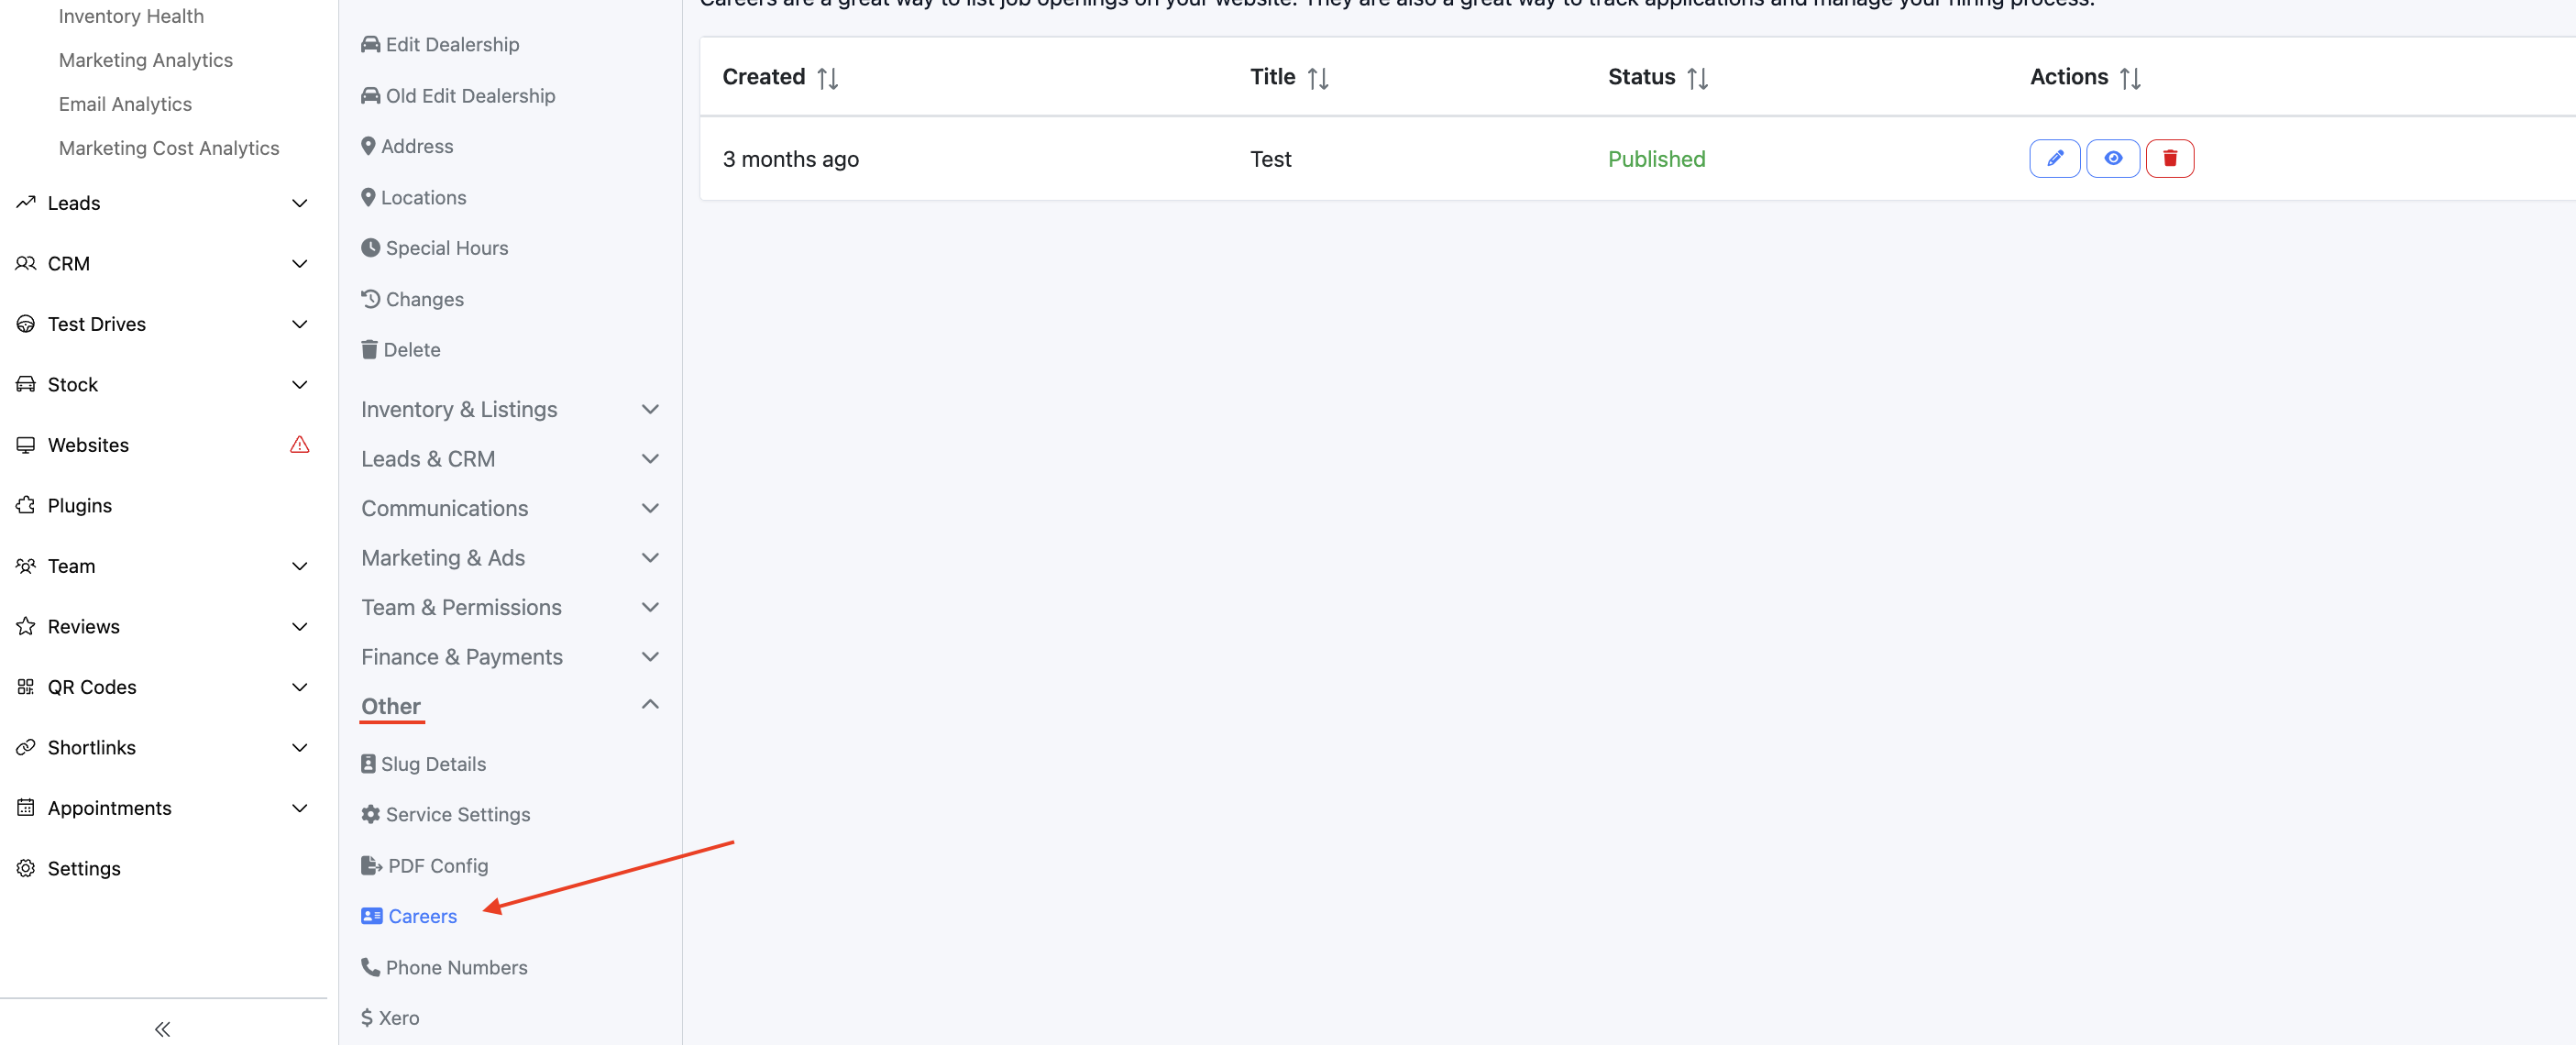Open Plugins in the sidebar
The image size is (2576, 1045).
coord(80,505)
